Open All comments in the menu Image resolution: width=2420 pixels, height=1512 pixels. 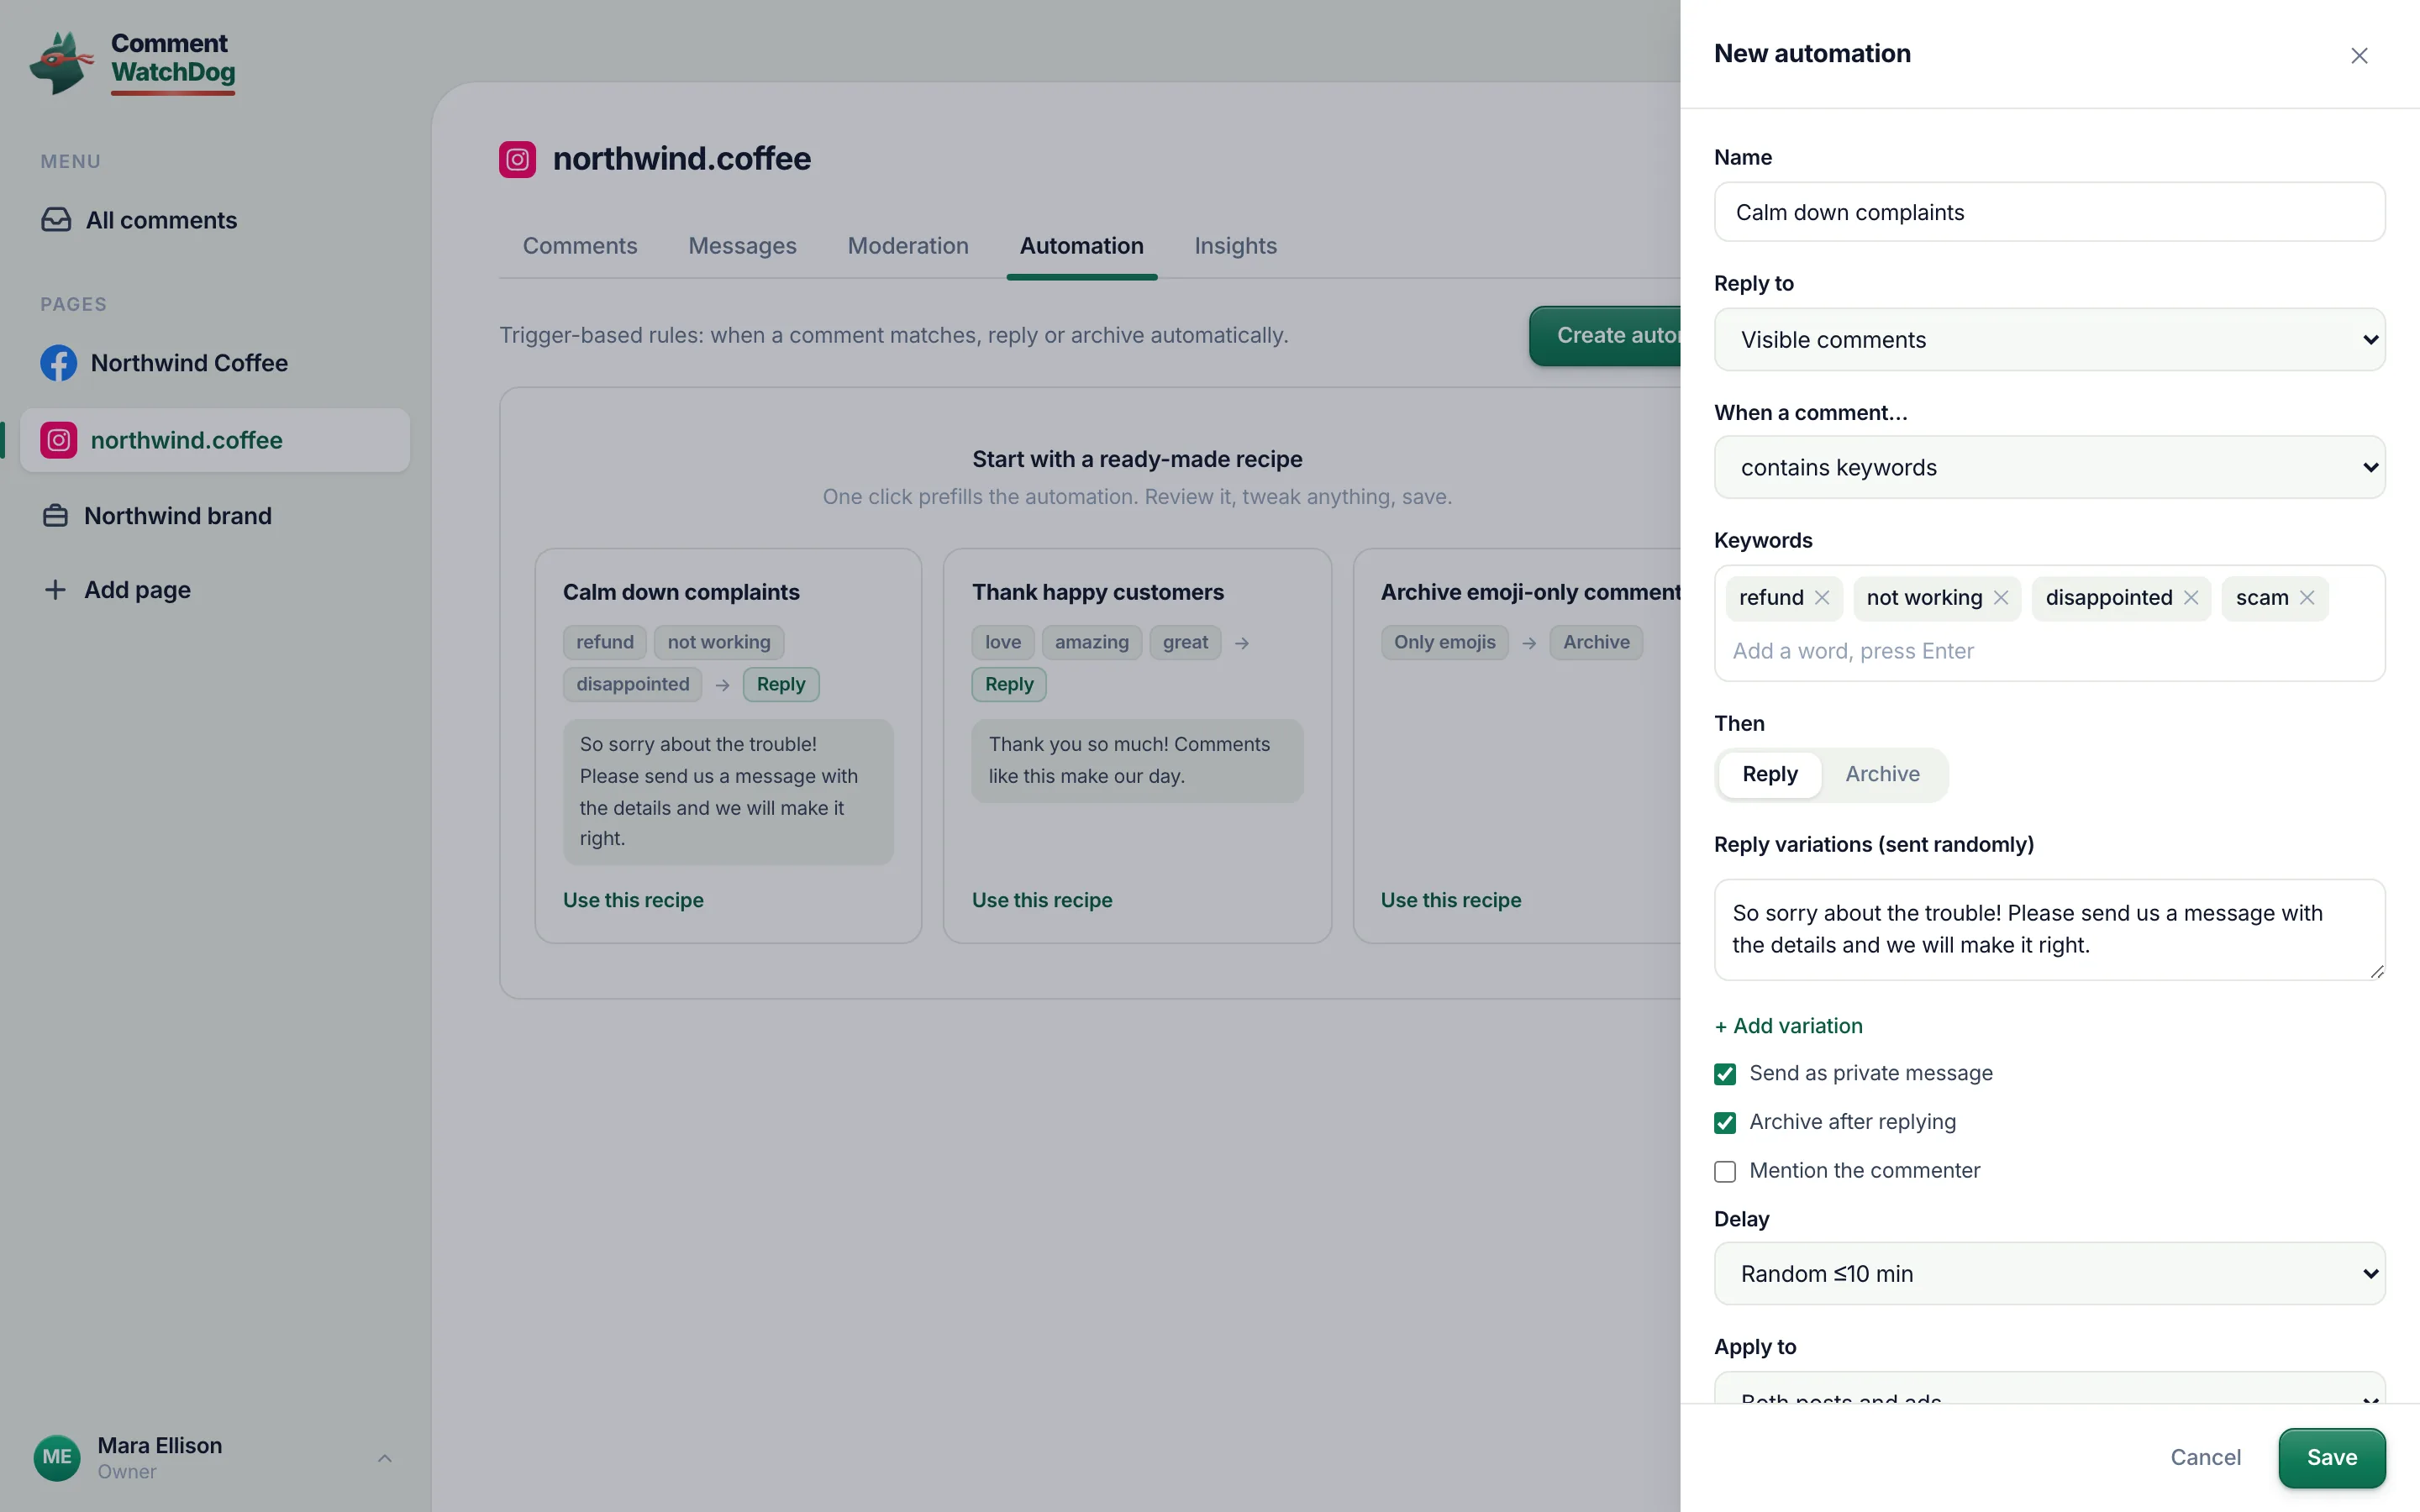(214, 220)
